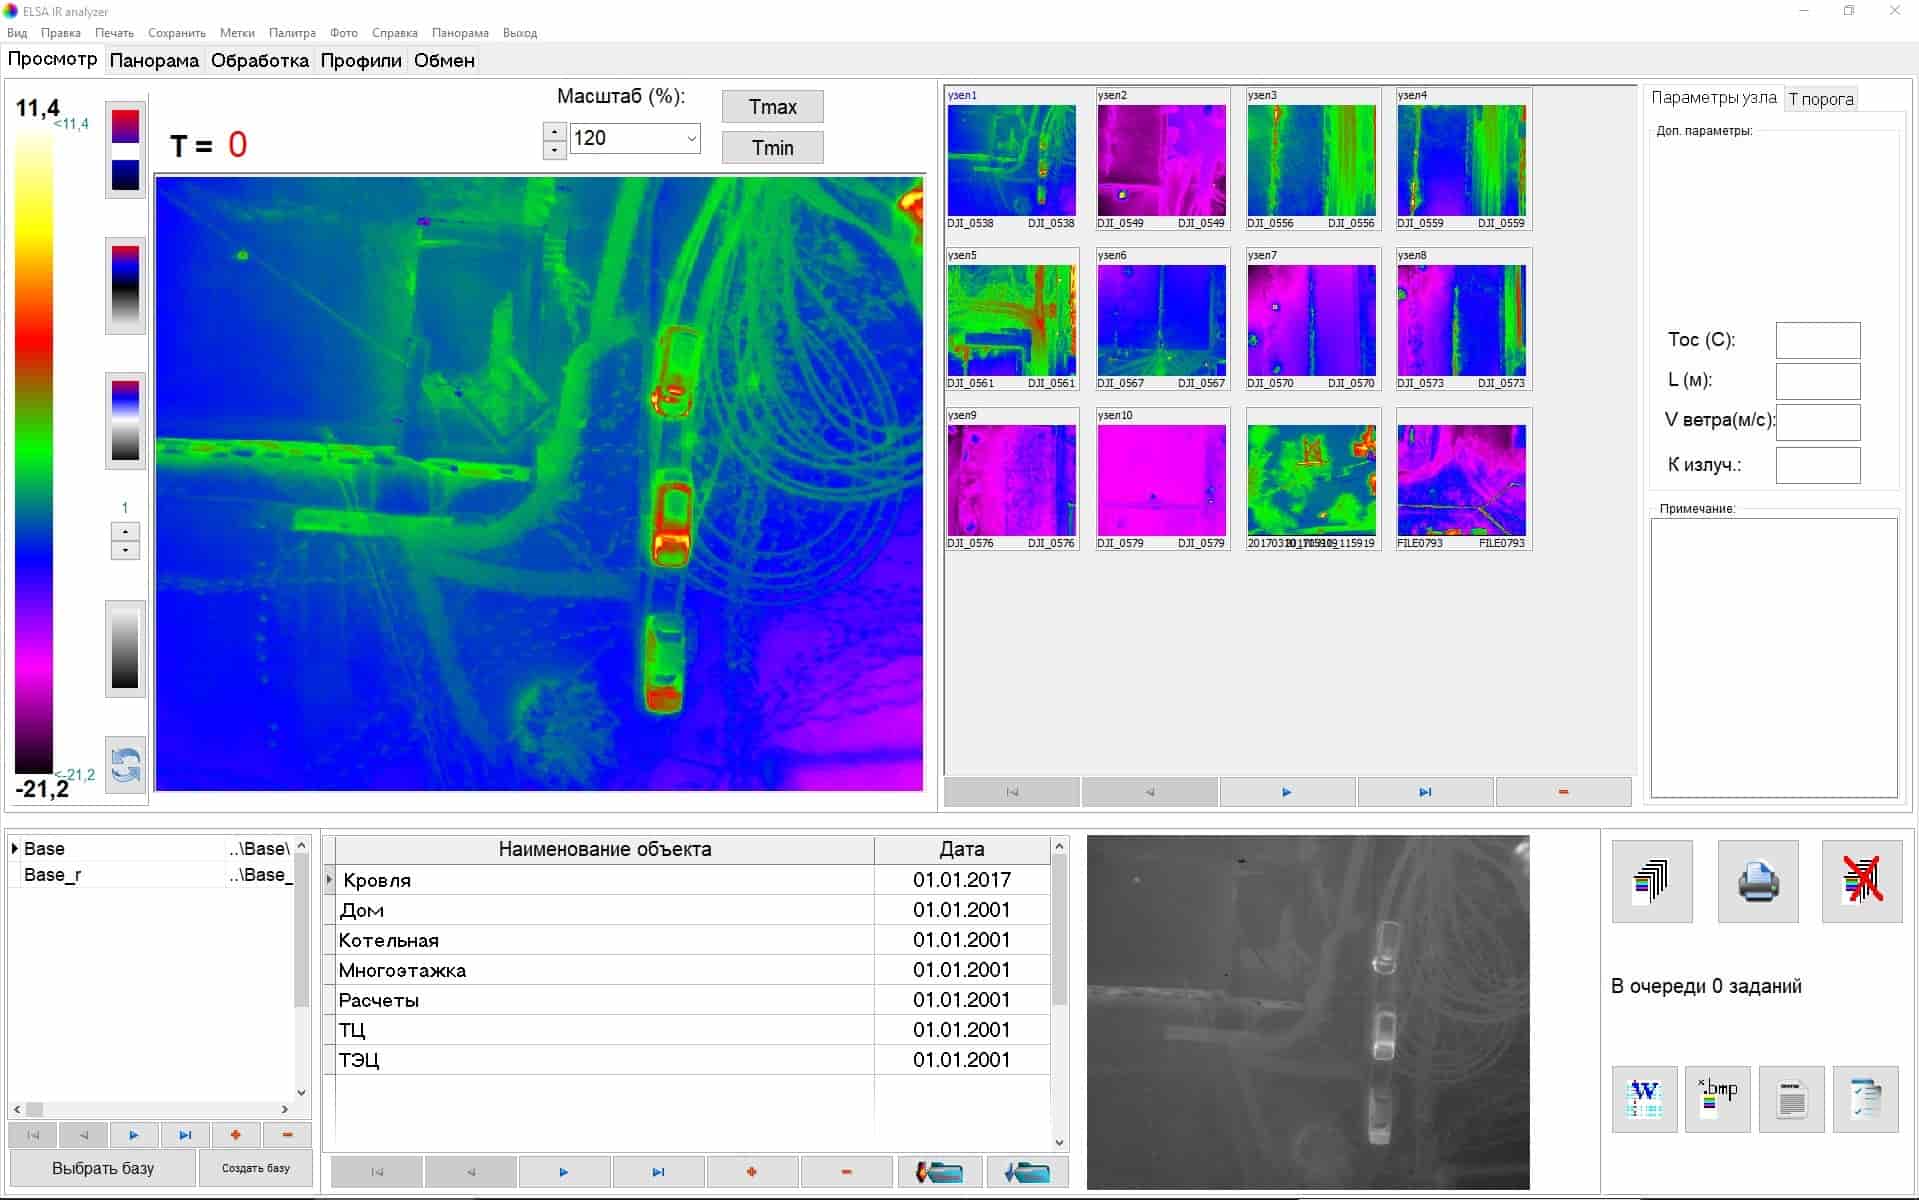
Task: Expand the Кровля object row arrow
Action: [329, 880]
